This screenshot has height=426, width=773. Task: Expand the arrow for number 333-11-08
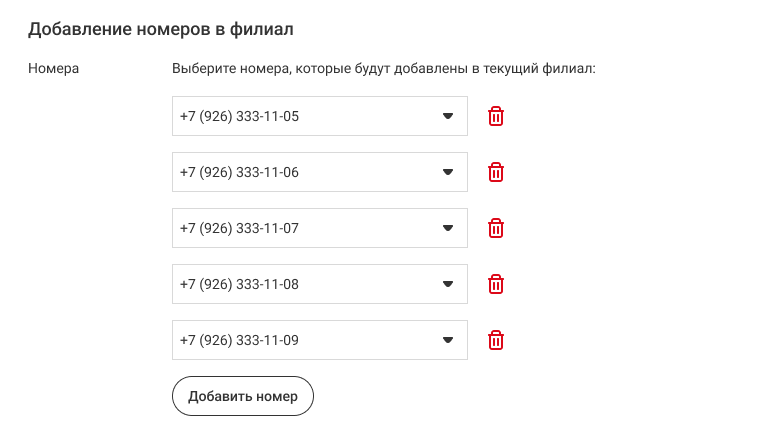point(448,284)
